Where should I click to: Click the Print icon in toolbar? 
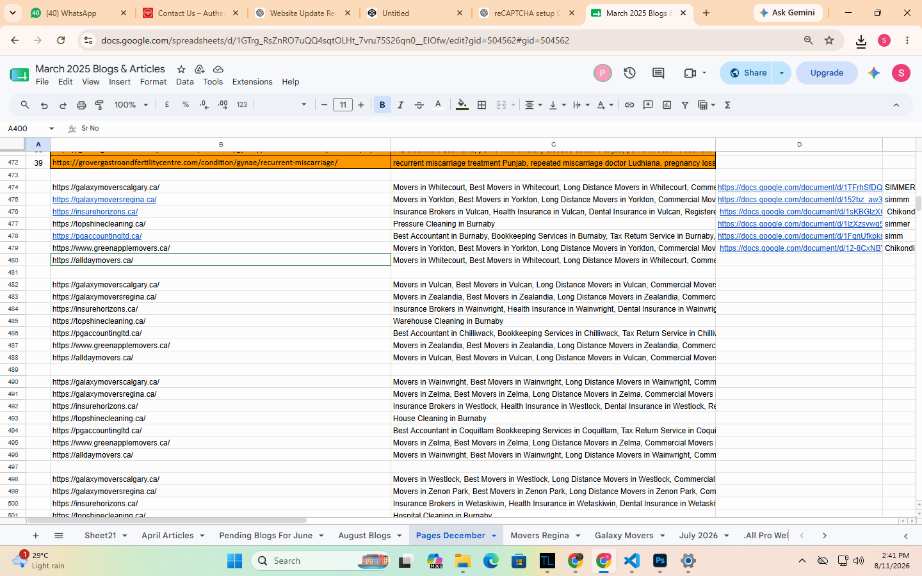82,105
